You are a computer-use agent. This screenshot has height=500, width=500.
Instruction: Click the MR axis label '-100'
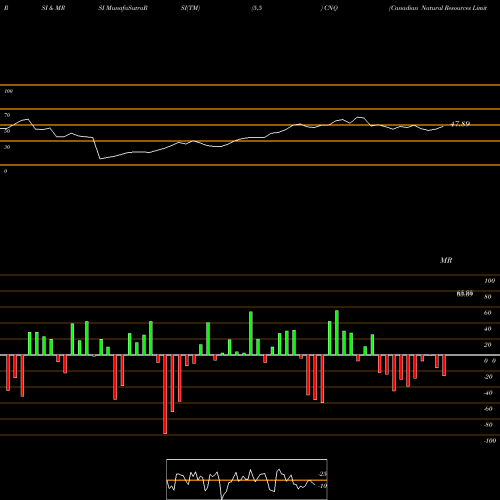490,441
